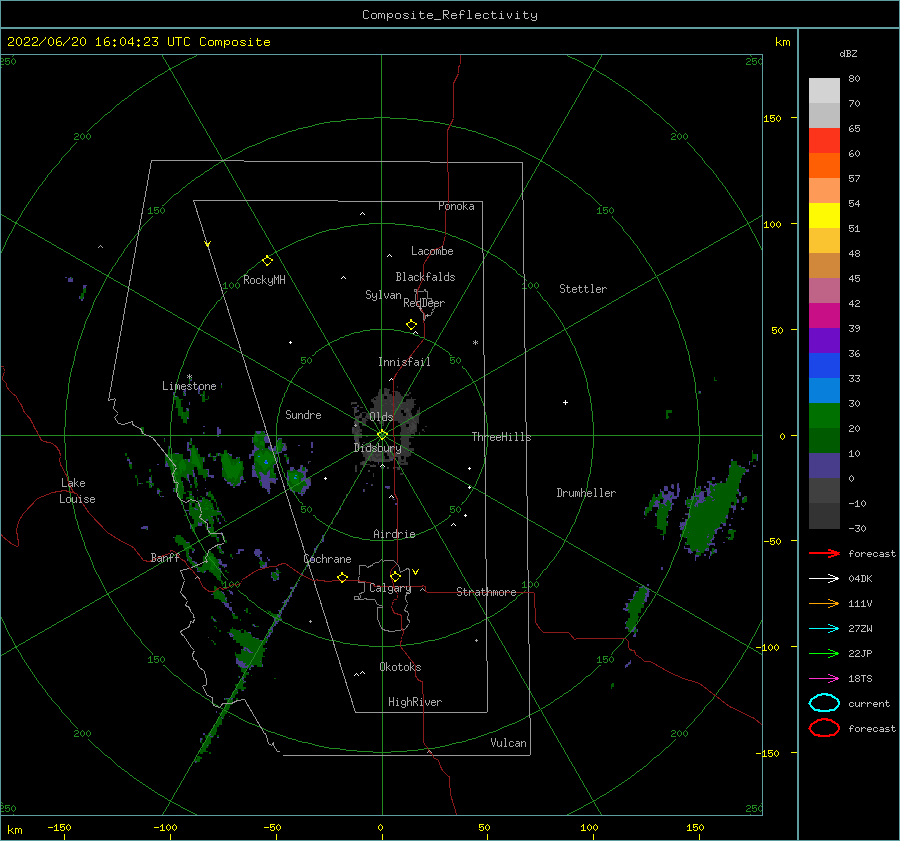Select the 20 dBZ green swatch
This screenshot has height=841, width=900.
[824, 440]
